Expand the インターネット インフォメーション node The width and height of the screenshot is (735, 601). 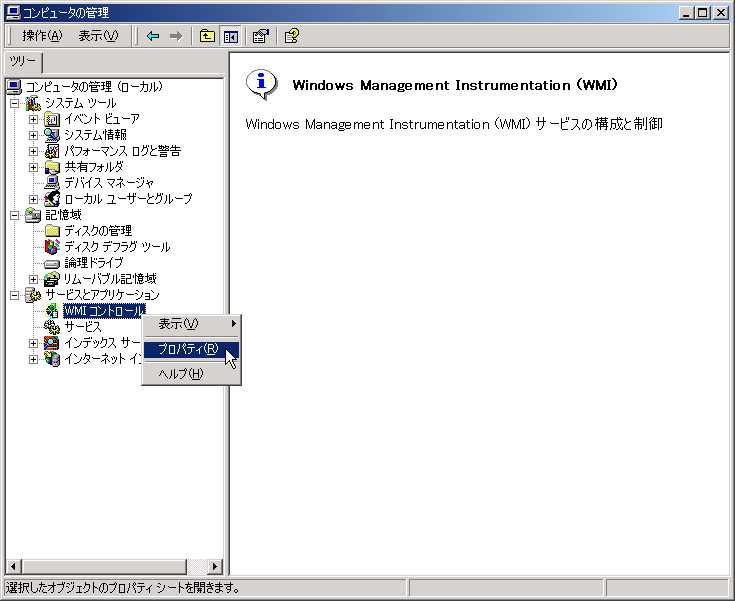33,359
